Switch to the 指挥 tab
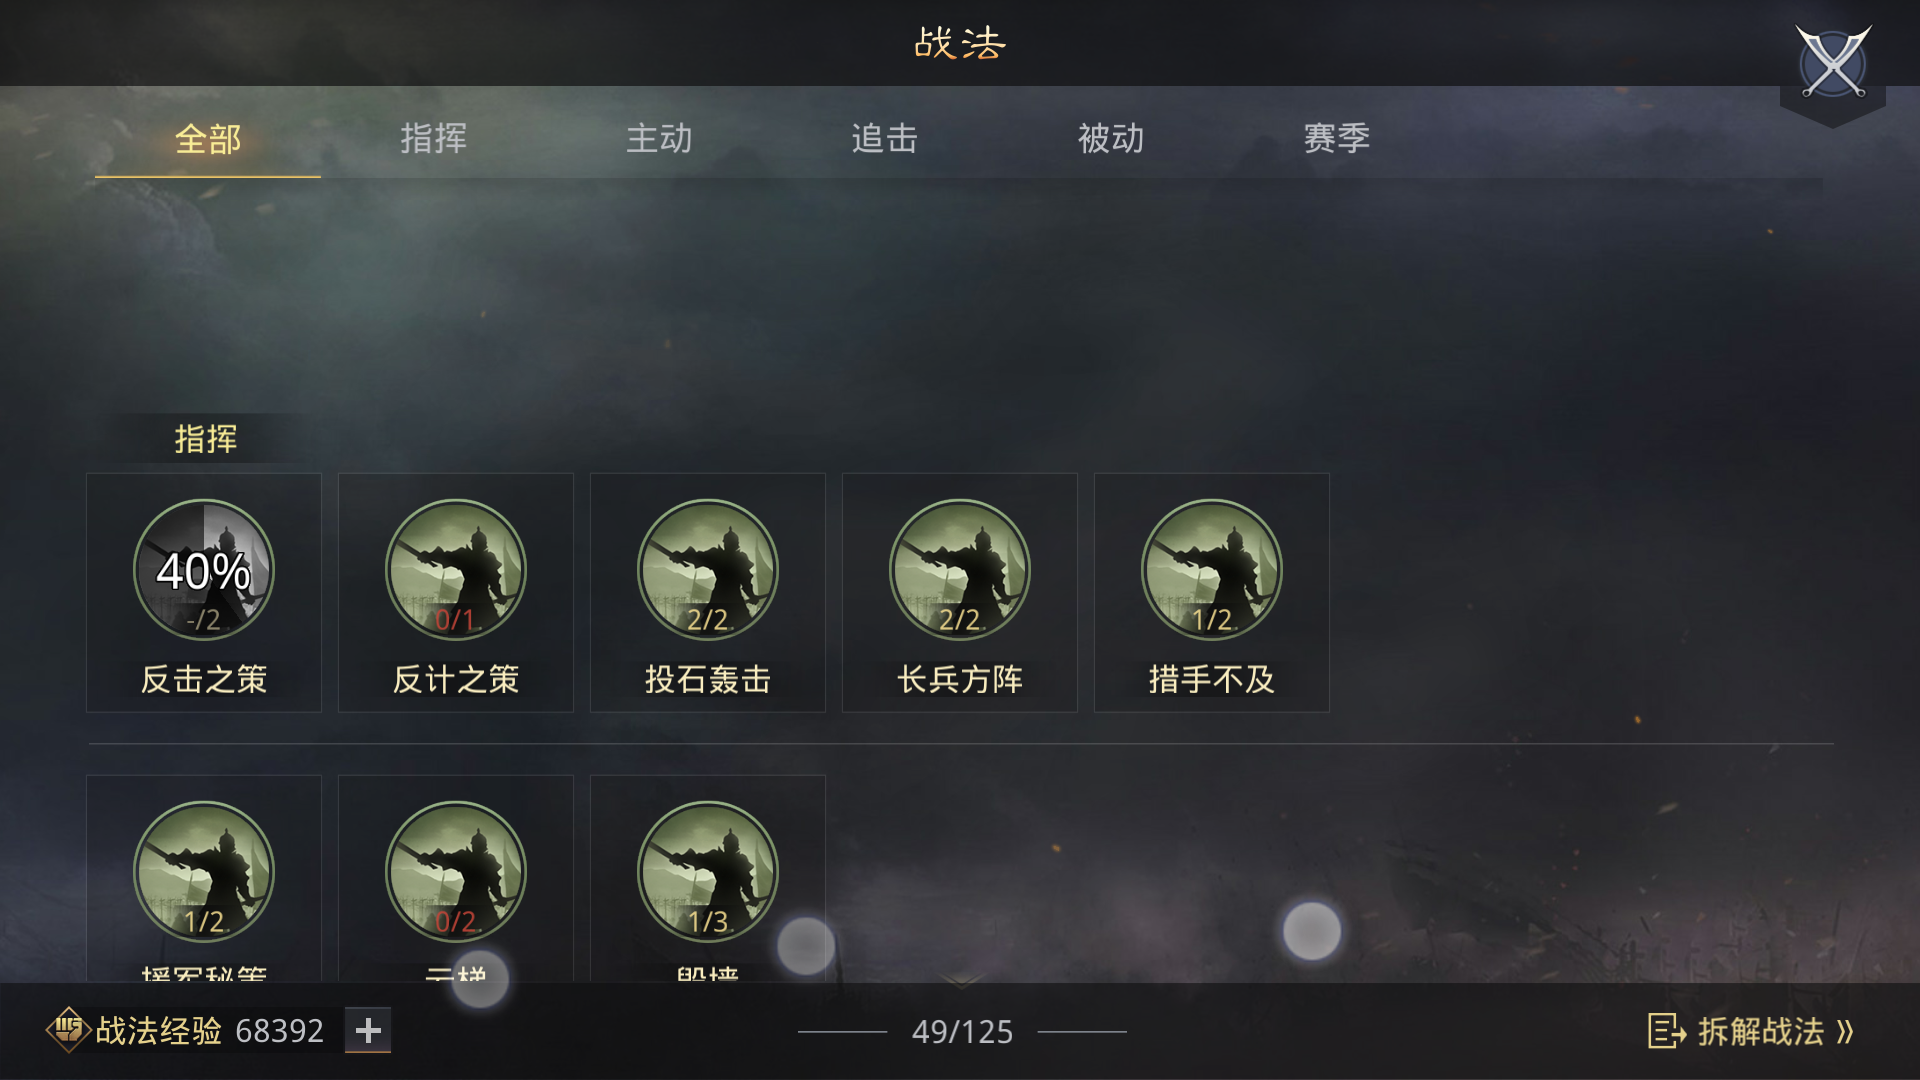The image size is (1920, 1080). pyautogui.click(x=433, y=139)
